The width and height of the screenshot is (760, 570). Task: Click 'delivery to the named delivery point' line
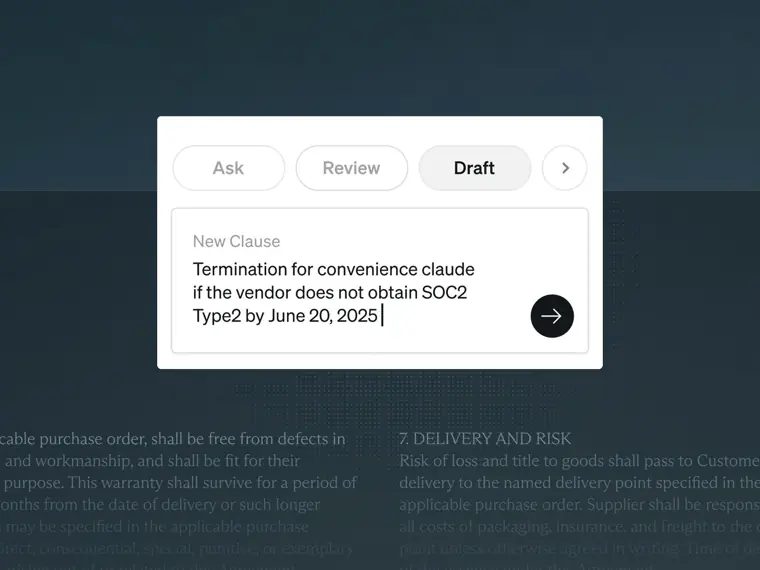(579, 483)
